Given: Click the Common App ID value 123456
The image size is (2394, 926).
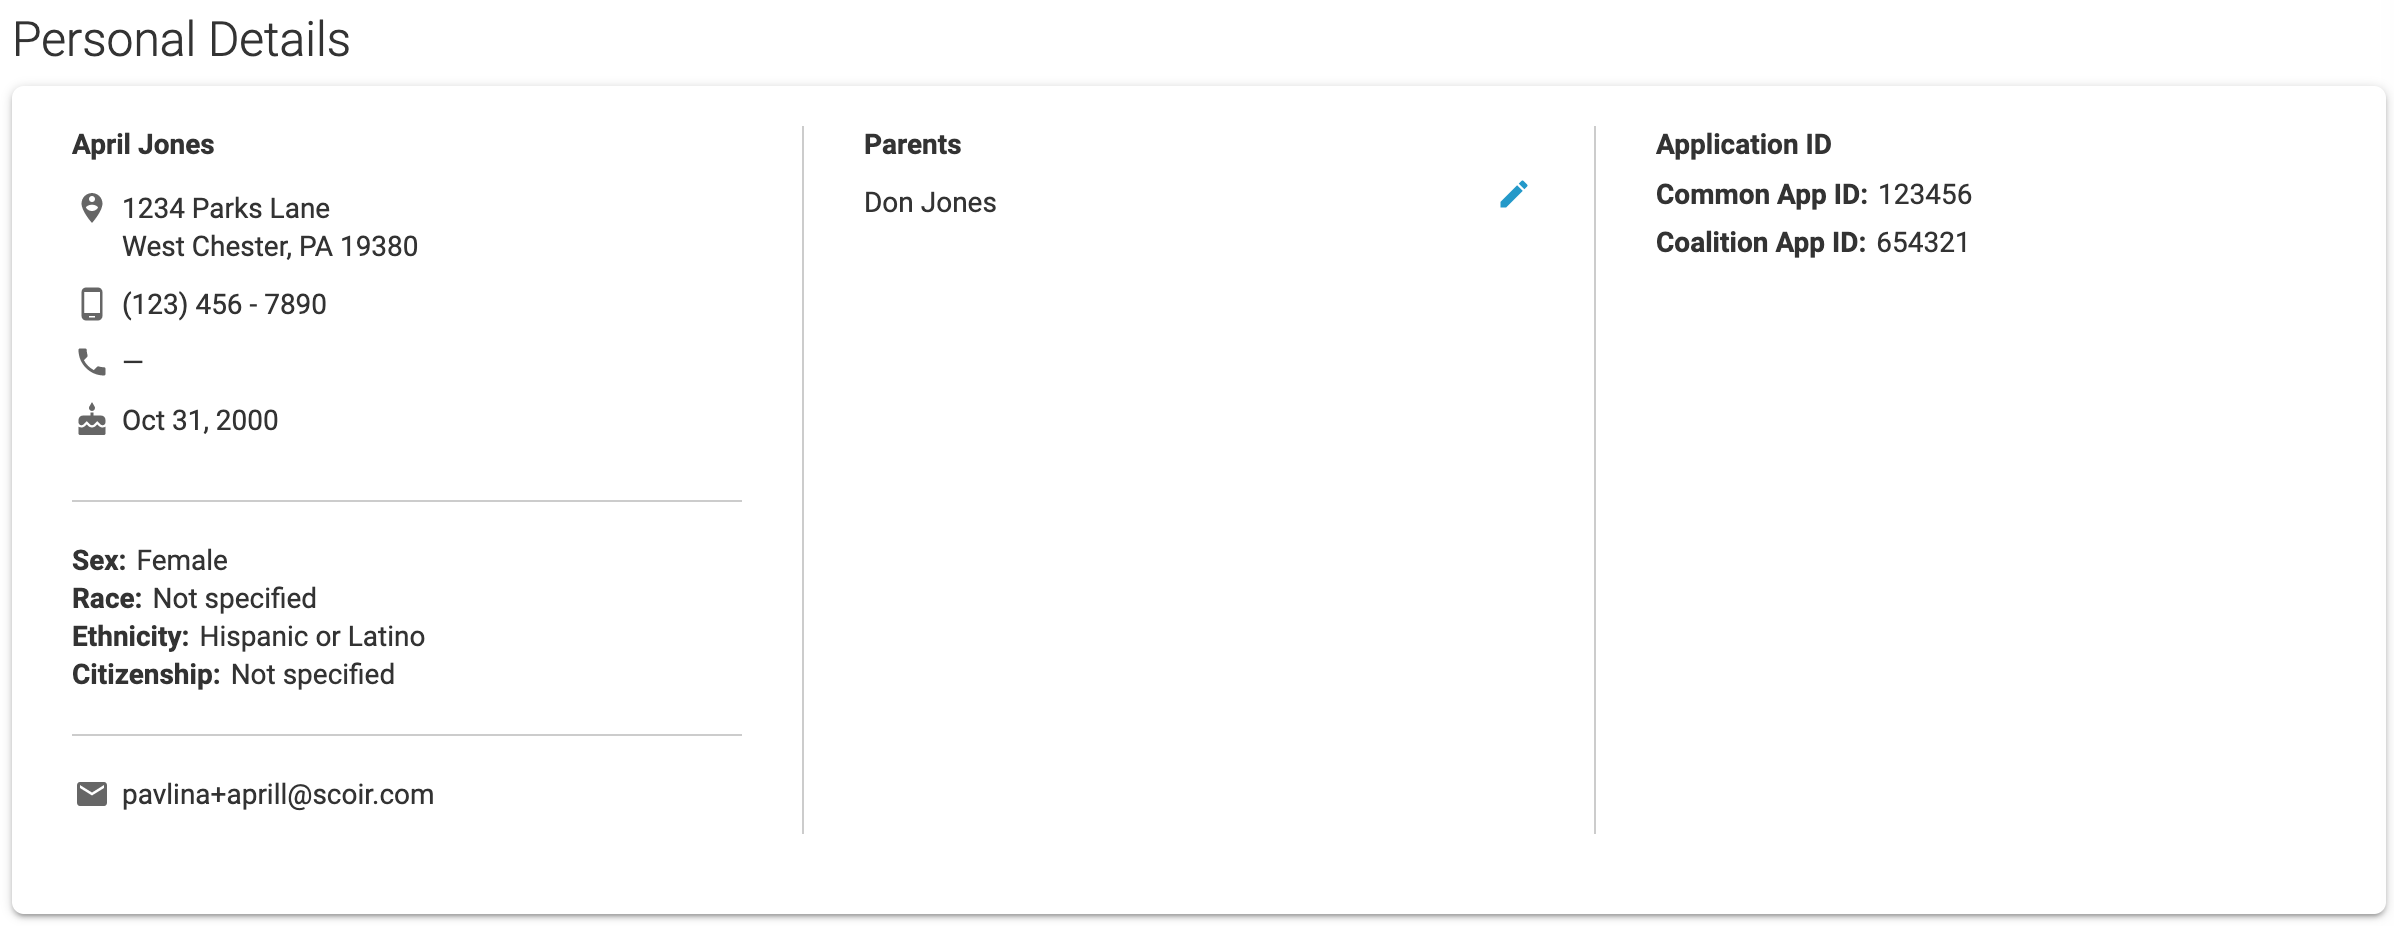Looking at the screenshot, I should click(x=1924, y=194).
